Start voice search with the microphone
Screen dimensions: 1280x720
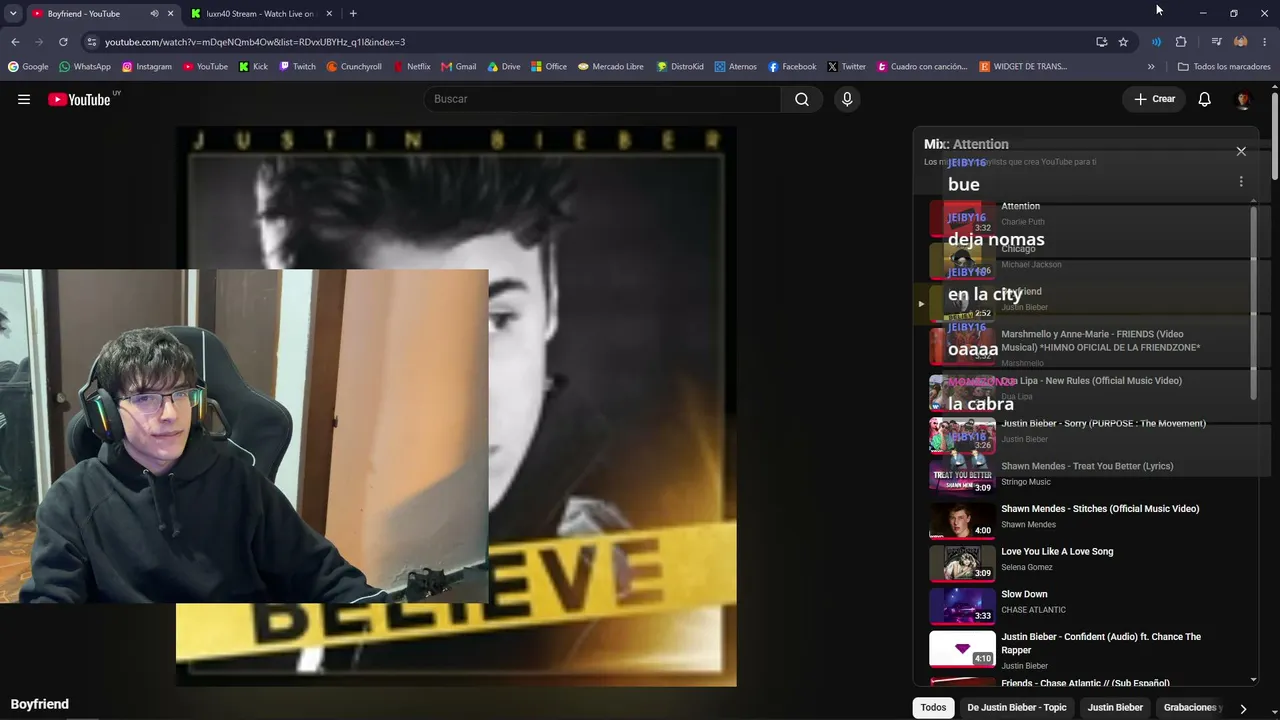point(847,99)
